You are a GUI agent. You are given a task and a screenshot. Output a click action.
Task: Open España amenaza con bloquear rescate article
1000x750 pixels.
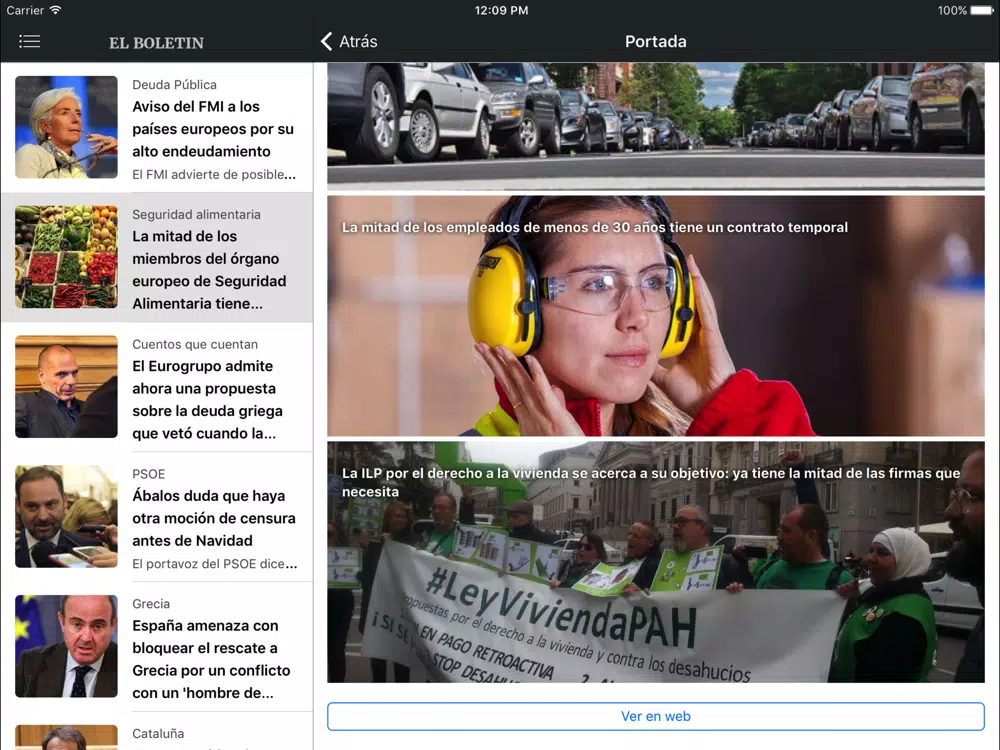157,647
